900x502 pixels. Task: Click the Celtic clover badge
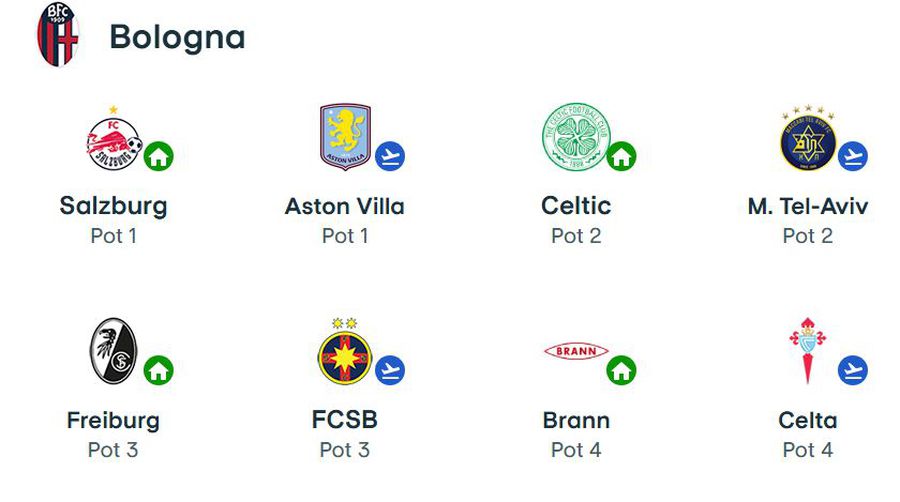576,137
